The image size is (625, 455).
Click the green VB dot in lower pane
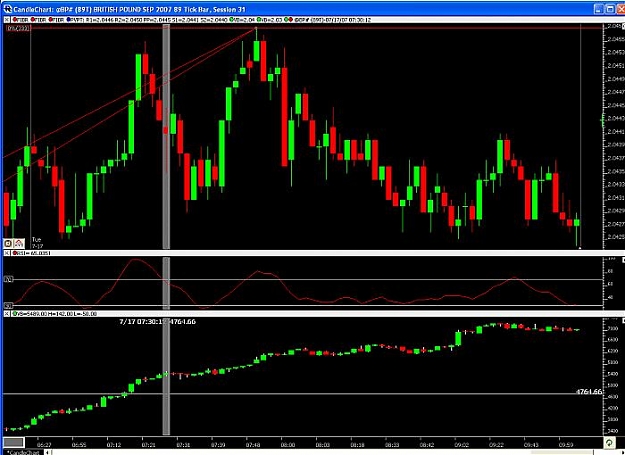coord(15,314)
